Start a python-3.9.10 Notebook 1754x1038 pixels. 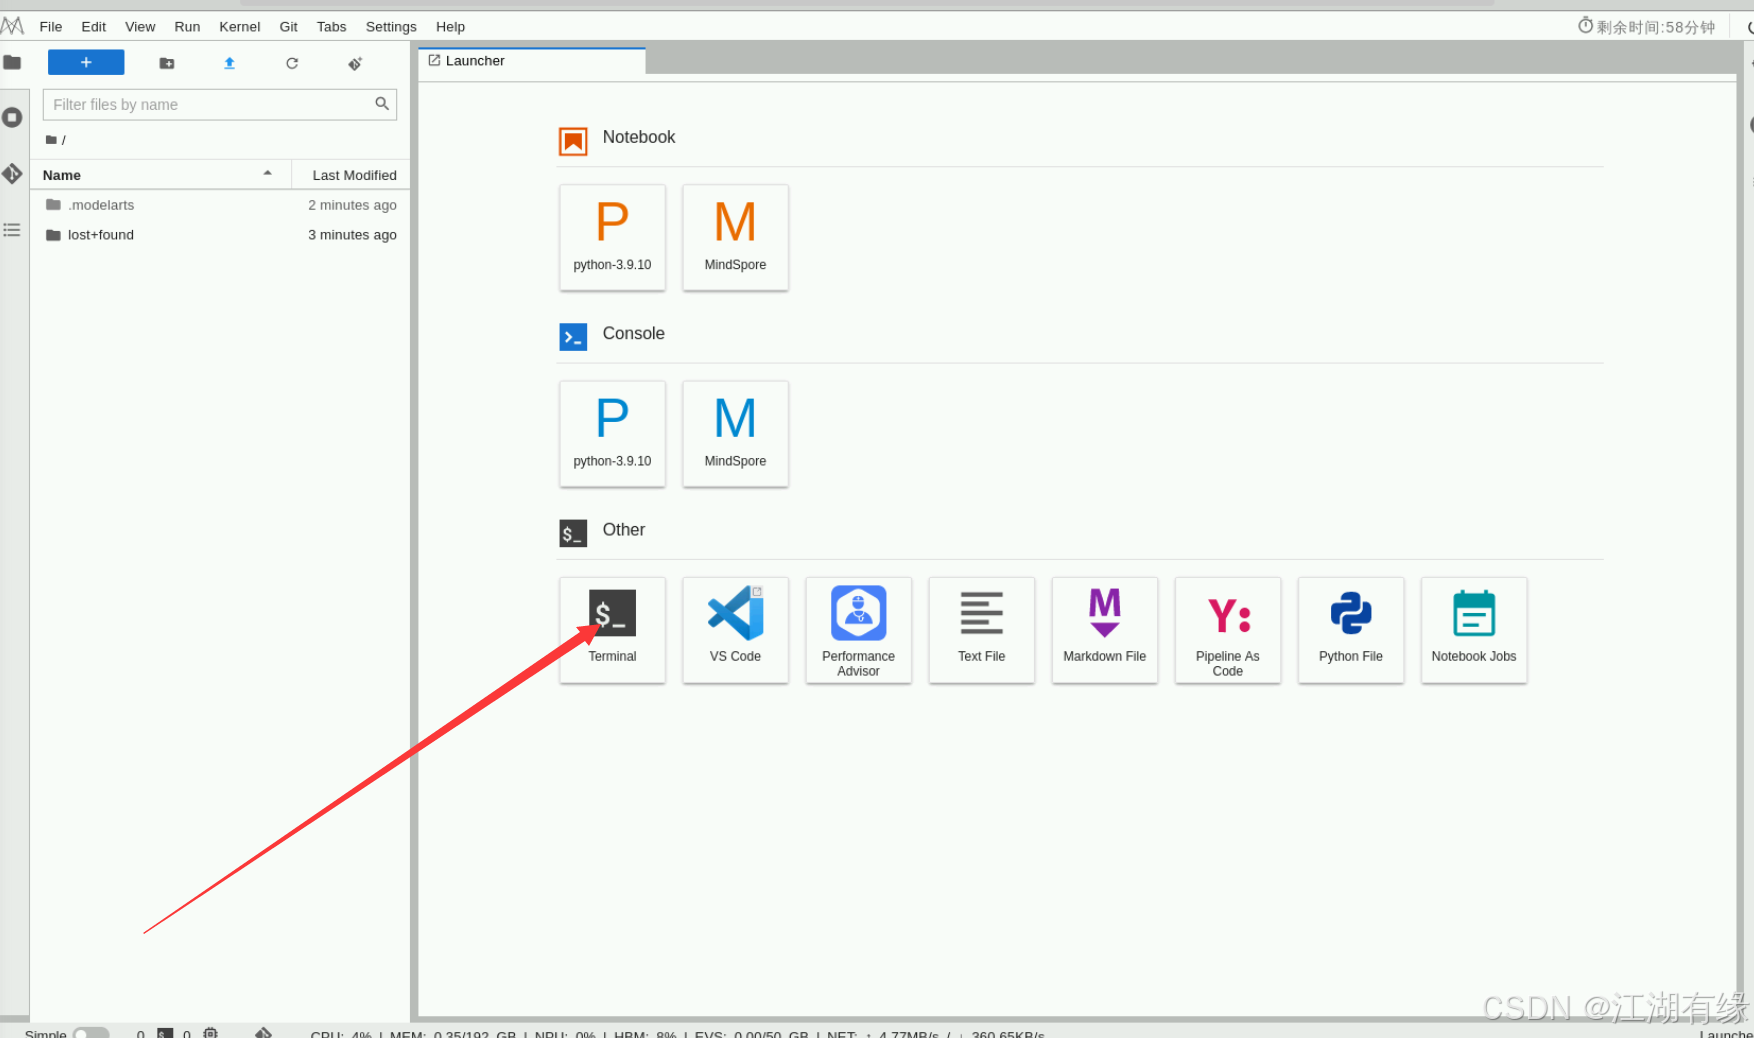612,237
